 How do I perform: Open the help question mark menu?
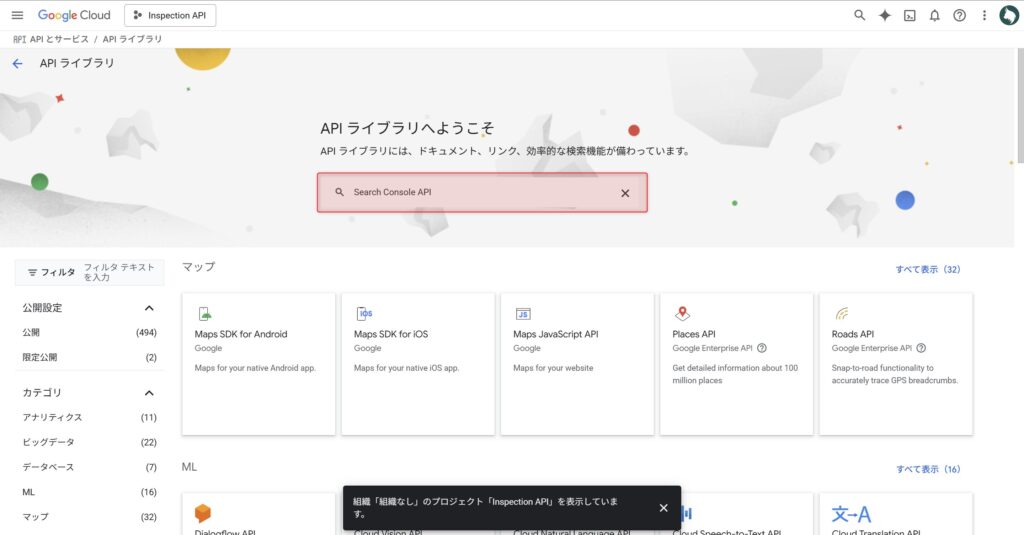(959, 15)
